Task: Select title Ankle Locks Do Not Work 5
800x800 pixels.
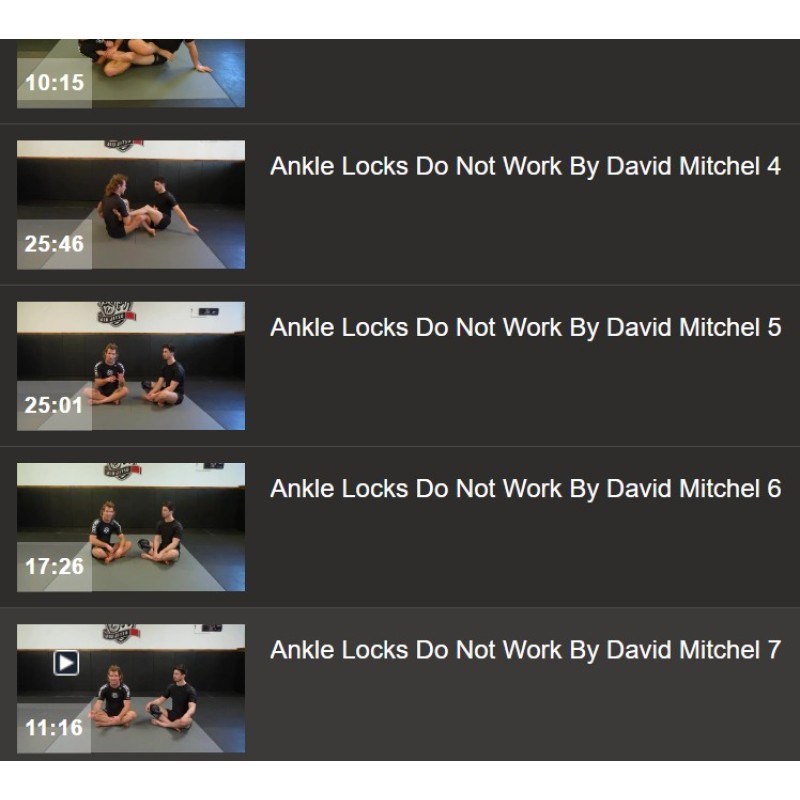Action: coord(526,328)
